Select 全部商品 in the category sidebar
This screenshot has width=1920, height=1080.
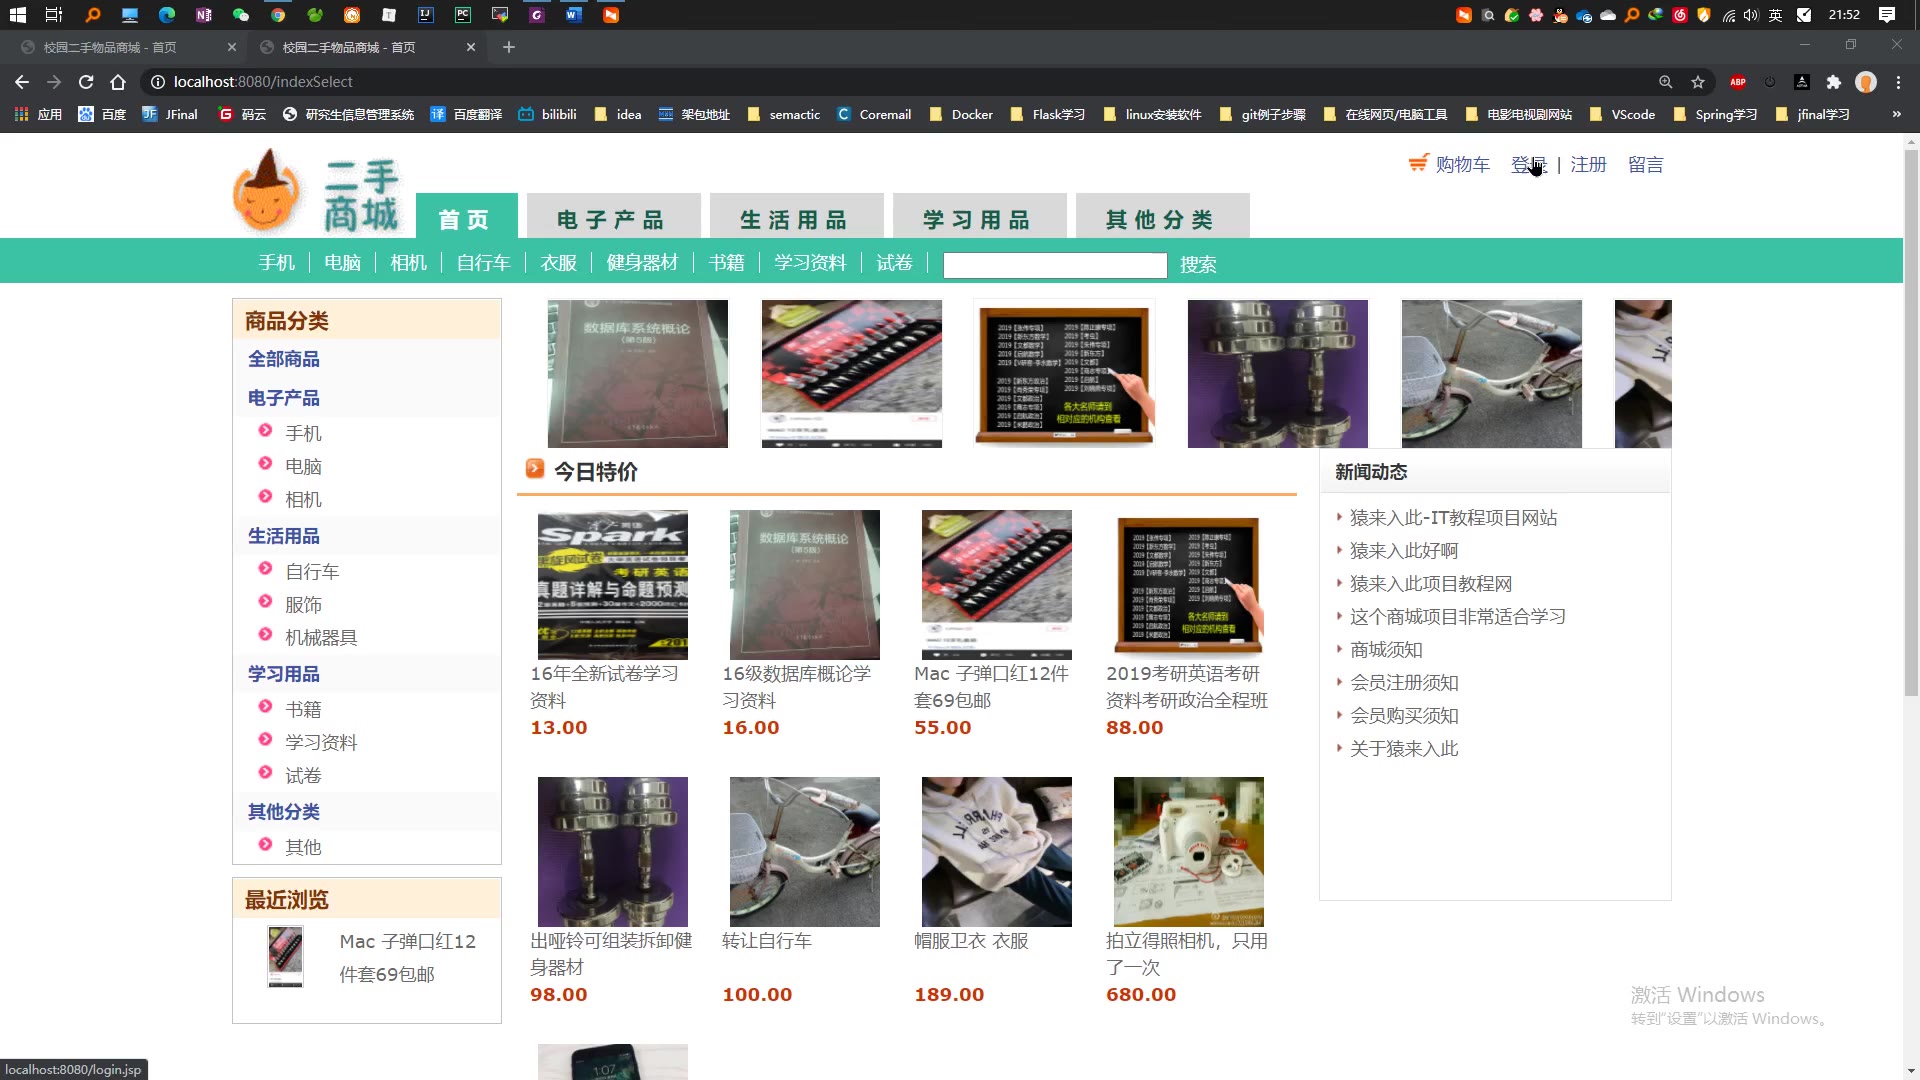[x=284, y=359]
